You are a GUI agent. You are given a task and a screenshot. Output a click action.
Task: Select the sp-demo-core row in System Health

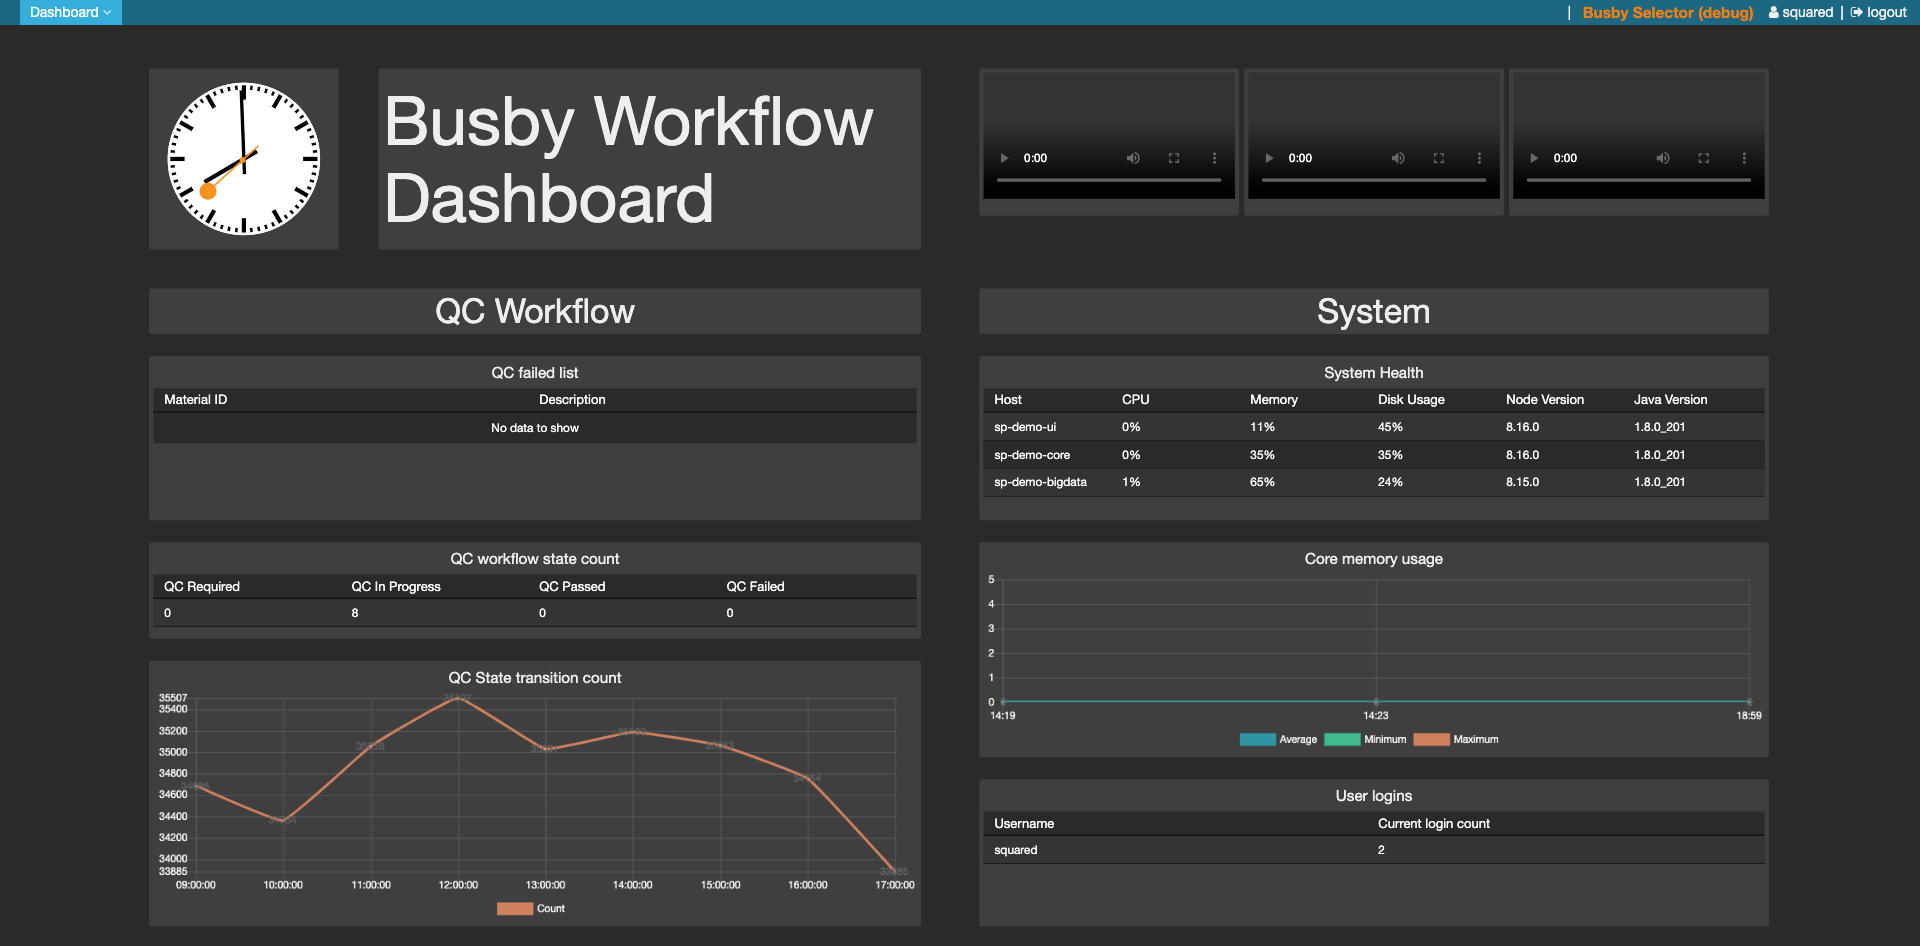[x=1372, y=454]
